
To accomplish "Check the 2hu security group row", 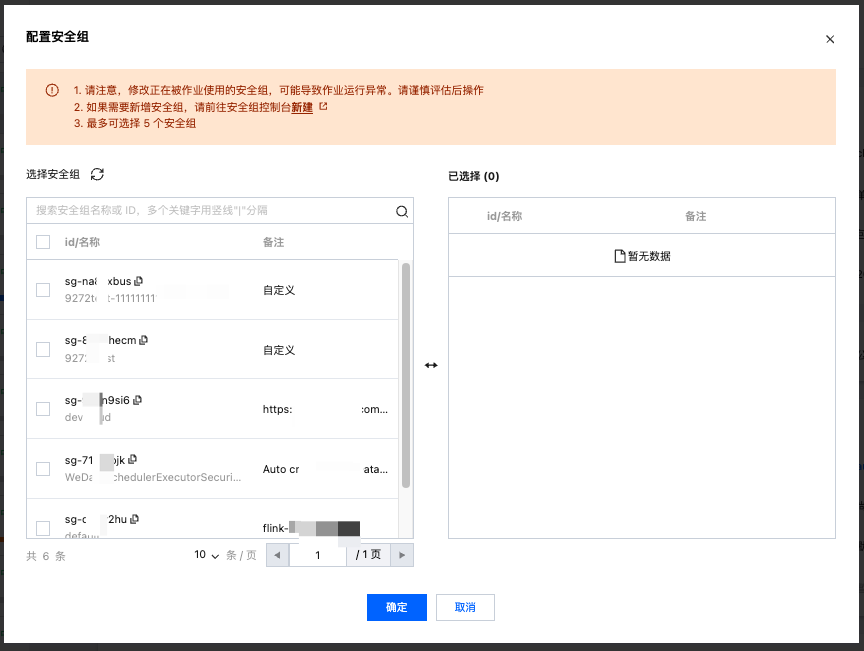I will [x=43, y=528].
